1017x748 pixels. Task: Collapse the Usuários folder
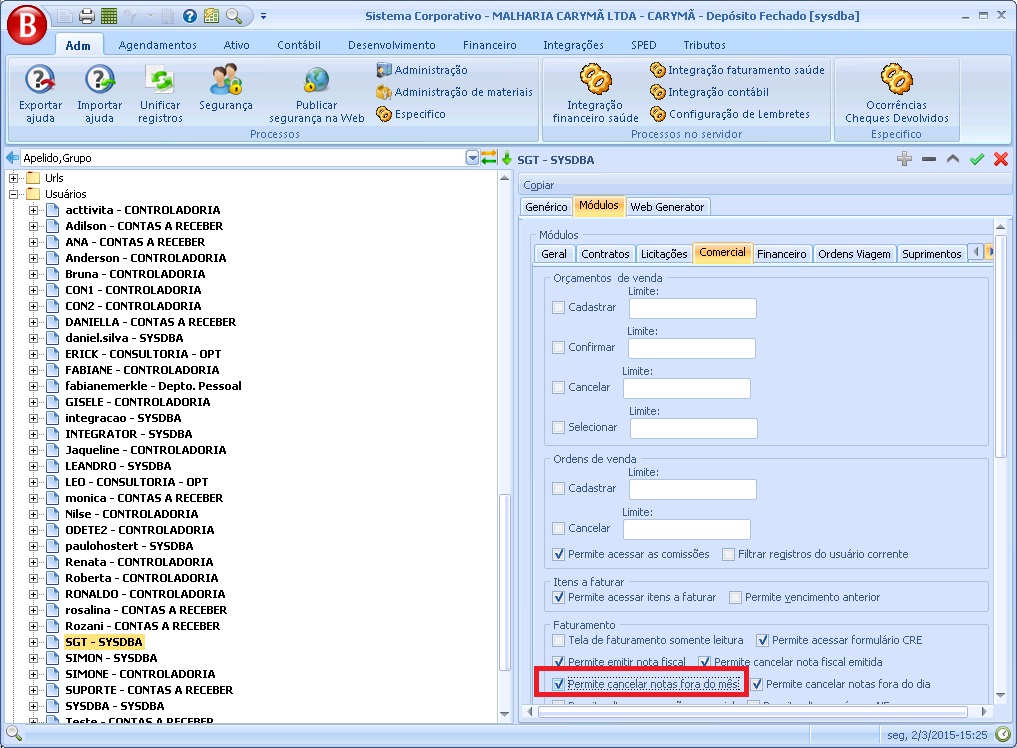pos(14,194)
